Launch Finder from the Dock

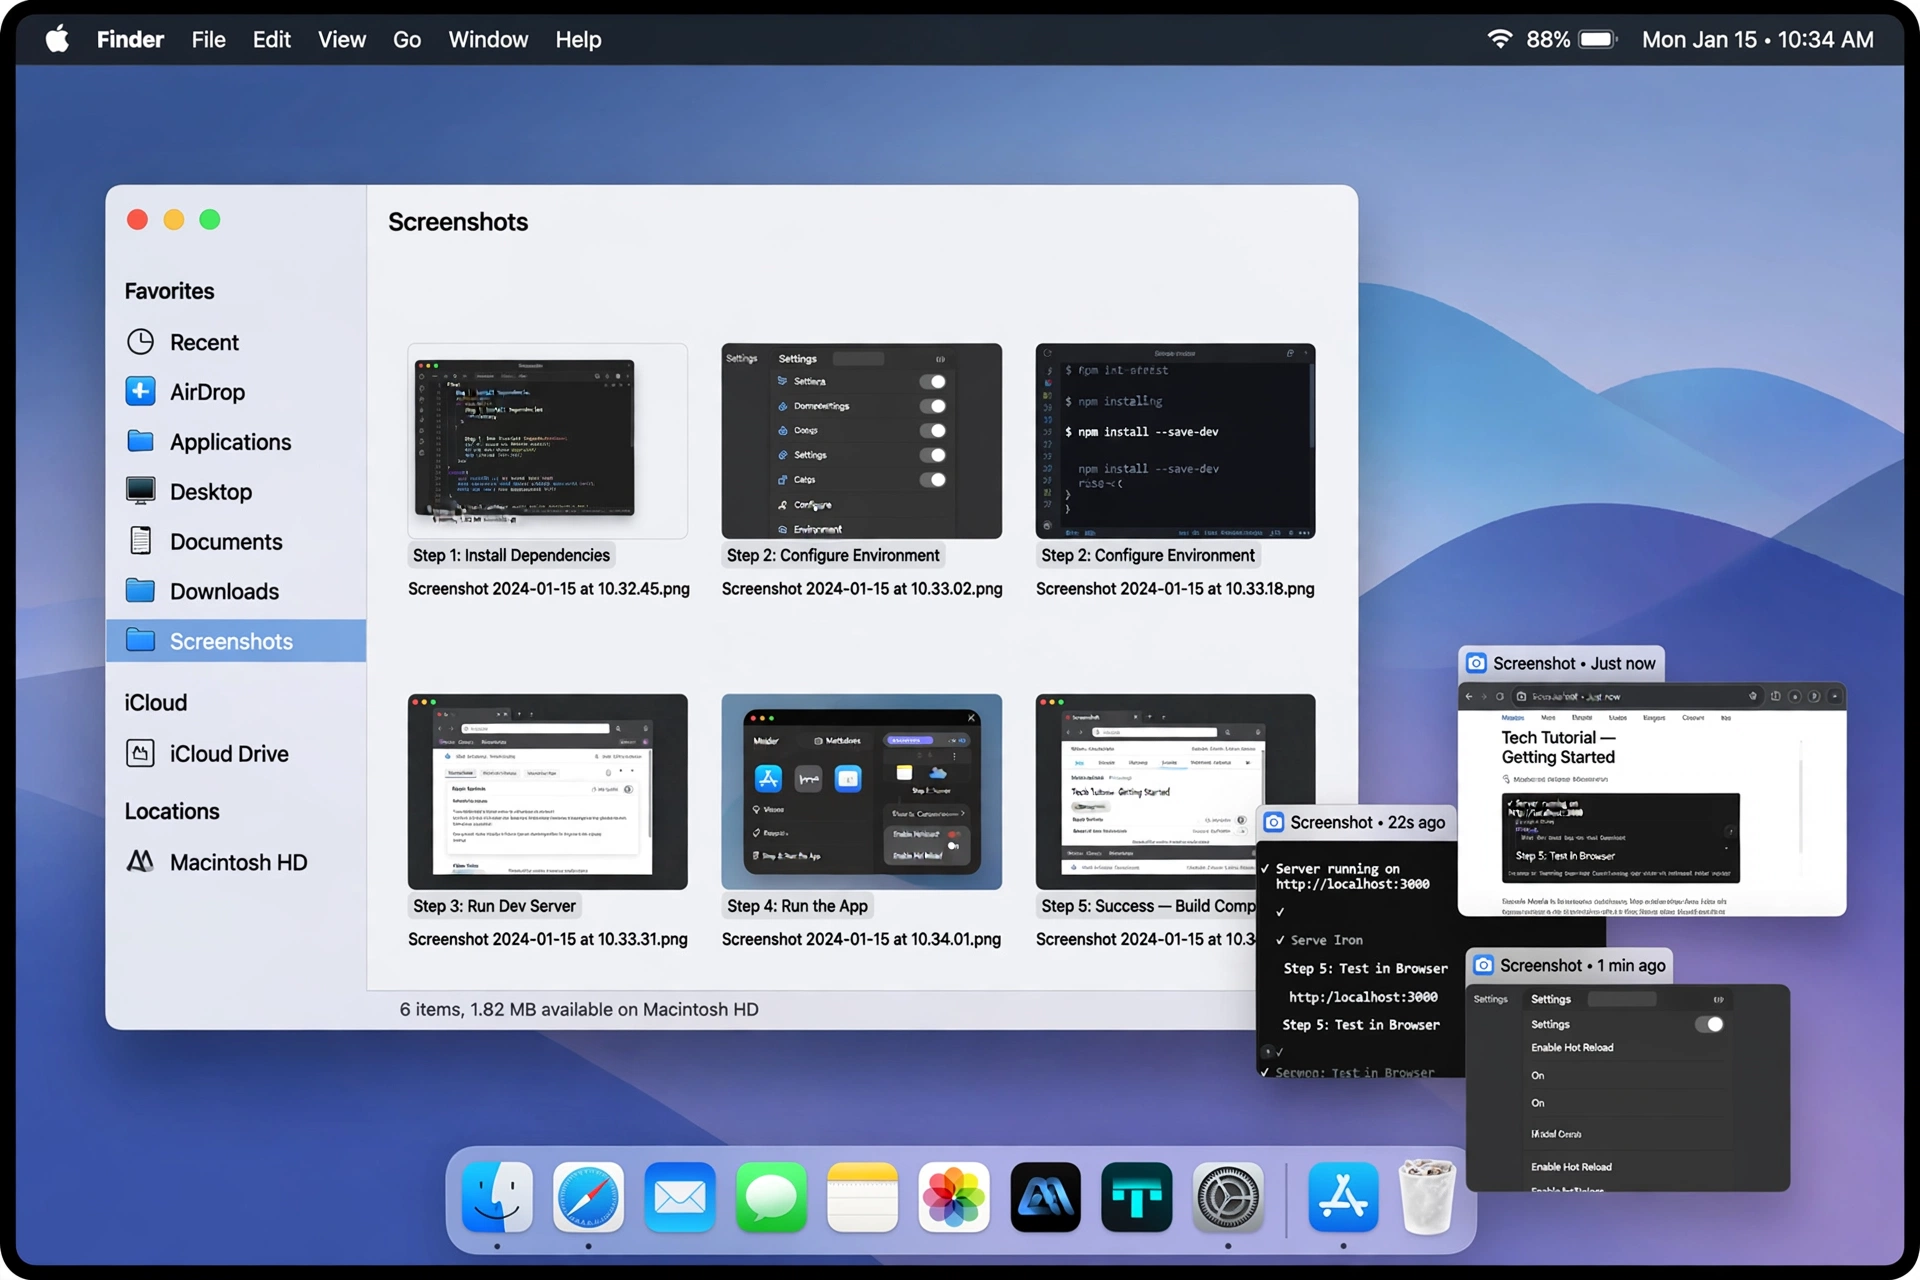497,1197
